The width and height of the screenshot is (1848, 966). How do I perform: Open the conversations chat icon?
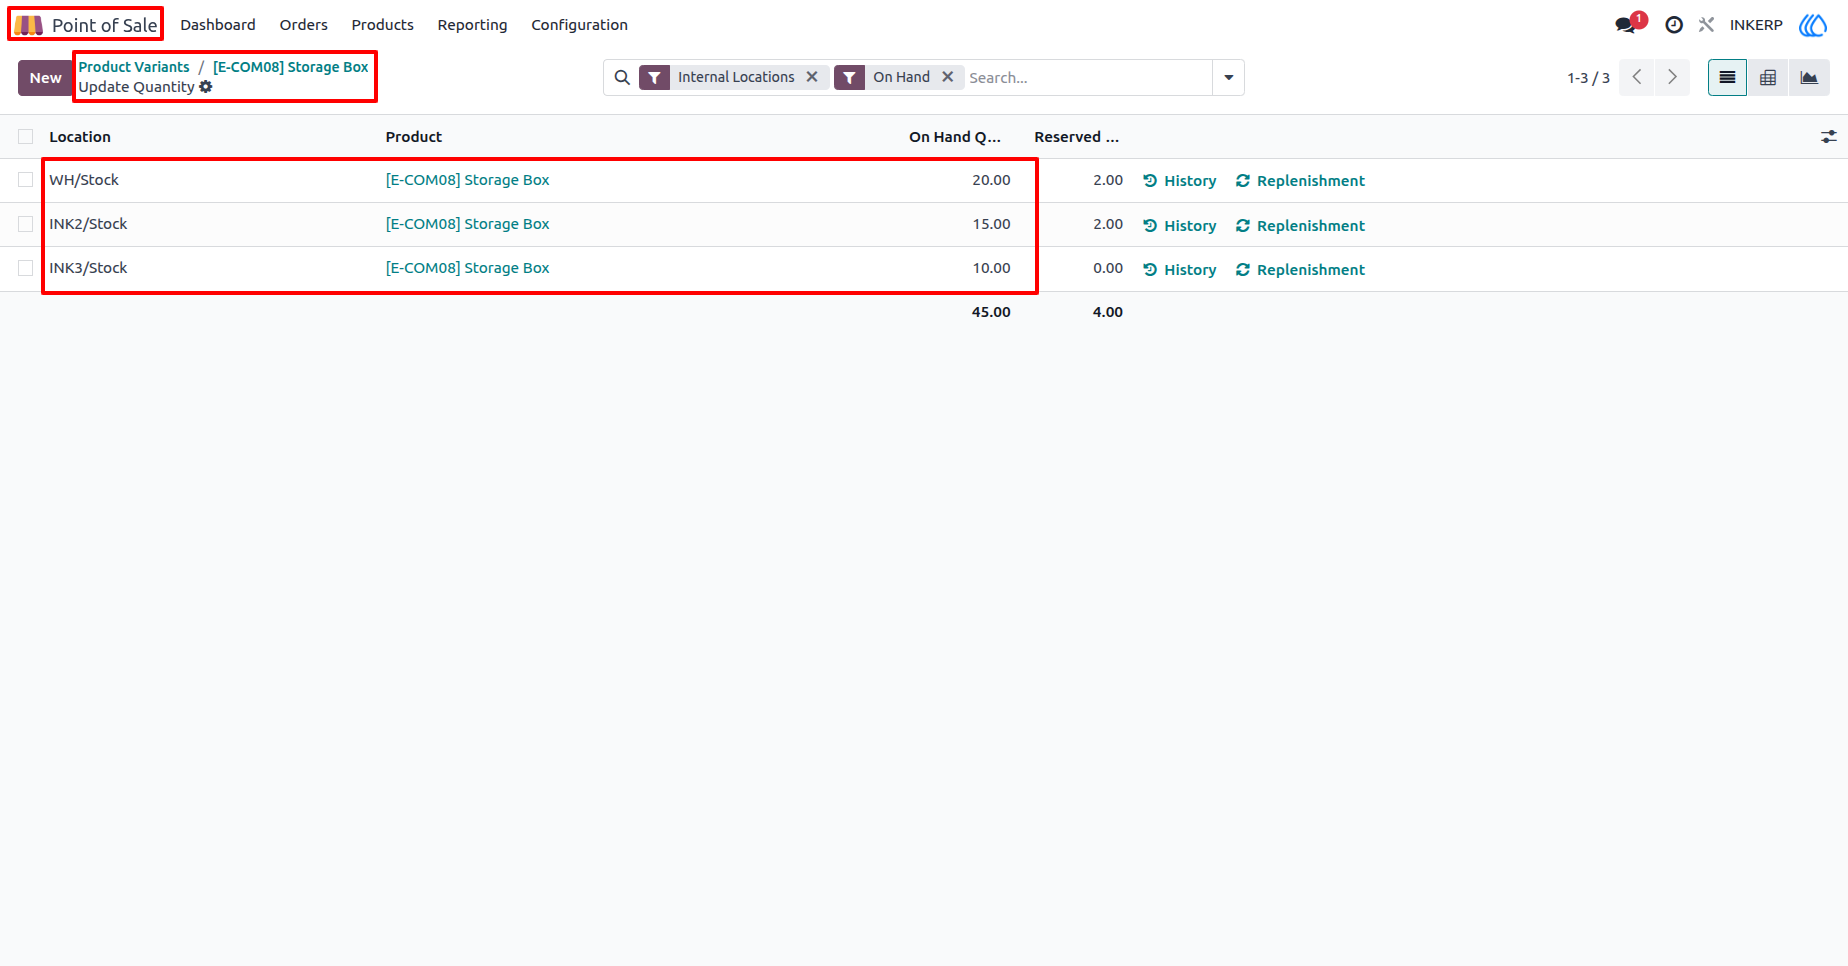pyautogui.click(x=1626, y=25)
